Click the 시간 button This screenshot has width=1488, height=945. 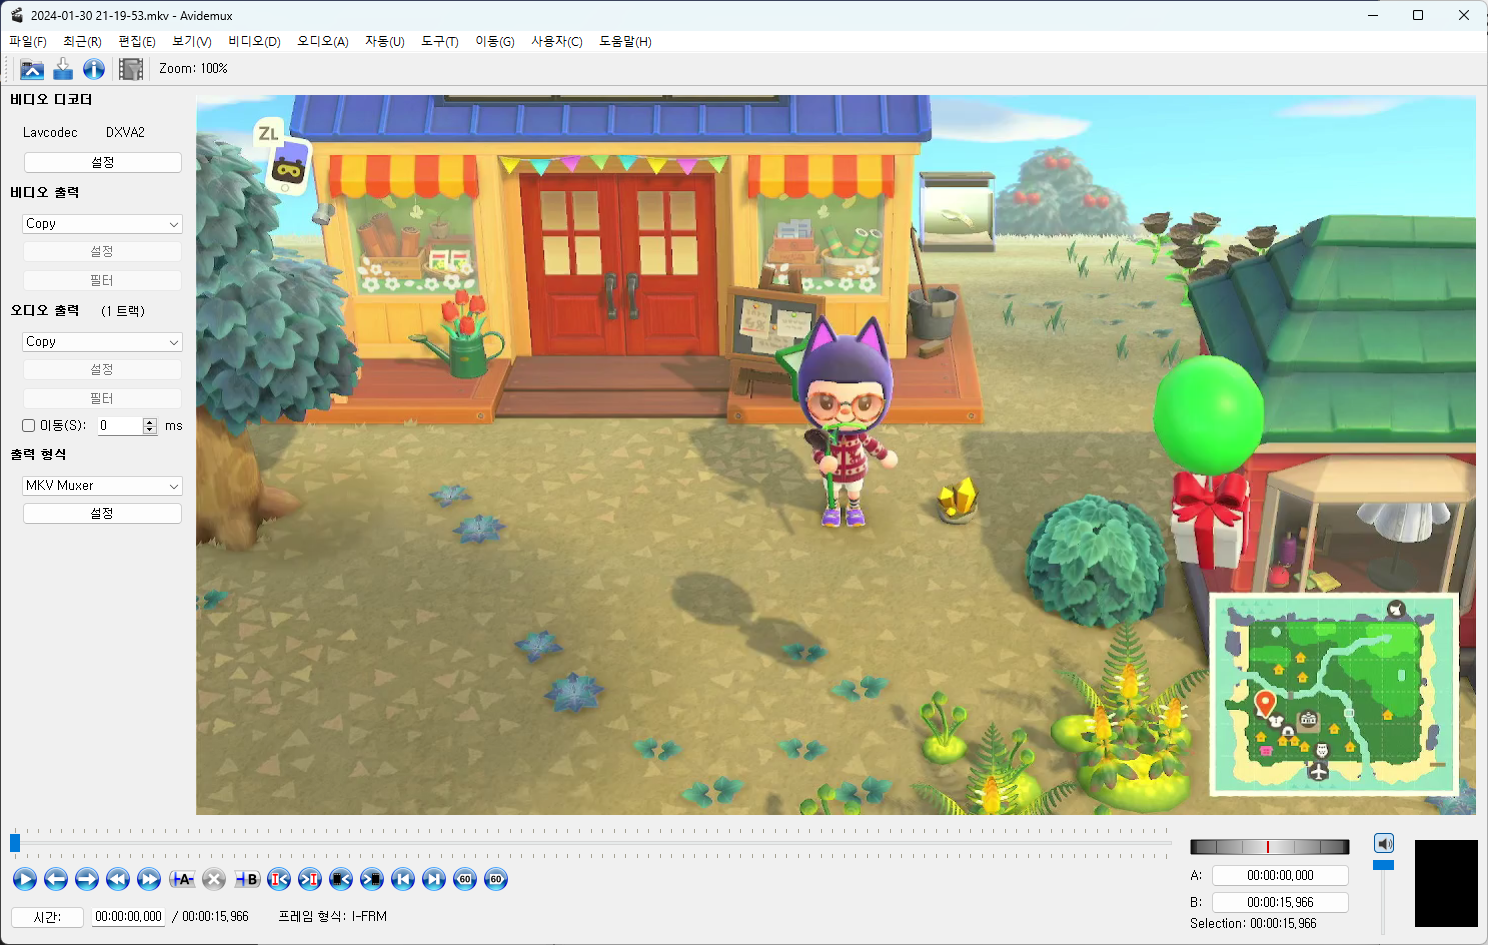(47, 917)
